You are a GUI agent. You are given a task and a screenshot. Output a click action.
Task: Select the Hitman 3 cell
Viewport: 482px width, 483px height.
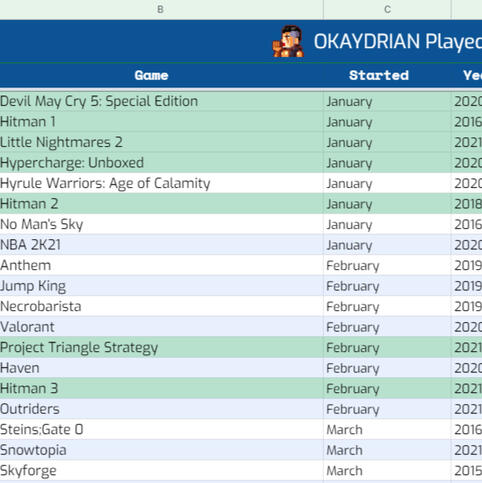[161, 388]
